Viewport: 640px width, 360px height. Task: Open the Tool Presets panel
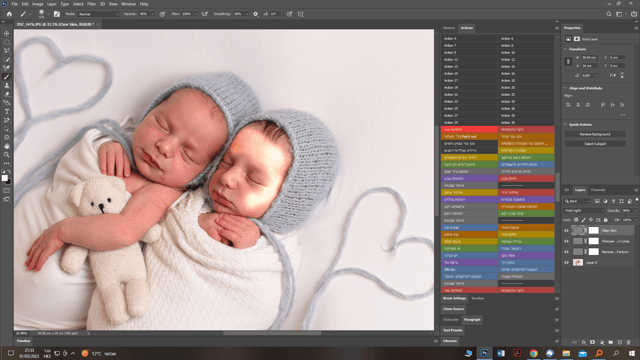[453, 330]
